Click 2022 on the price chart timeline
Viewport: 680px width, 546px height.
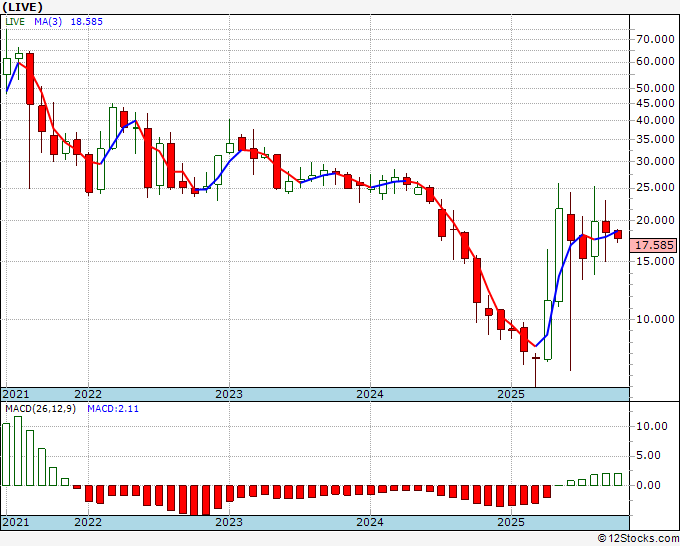tap(88, 394)
